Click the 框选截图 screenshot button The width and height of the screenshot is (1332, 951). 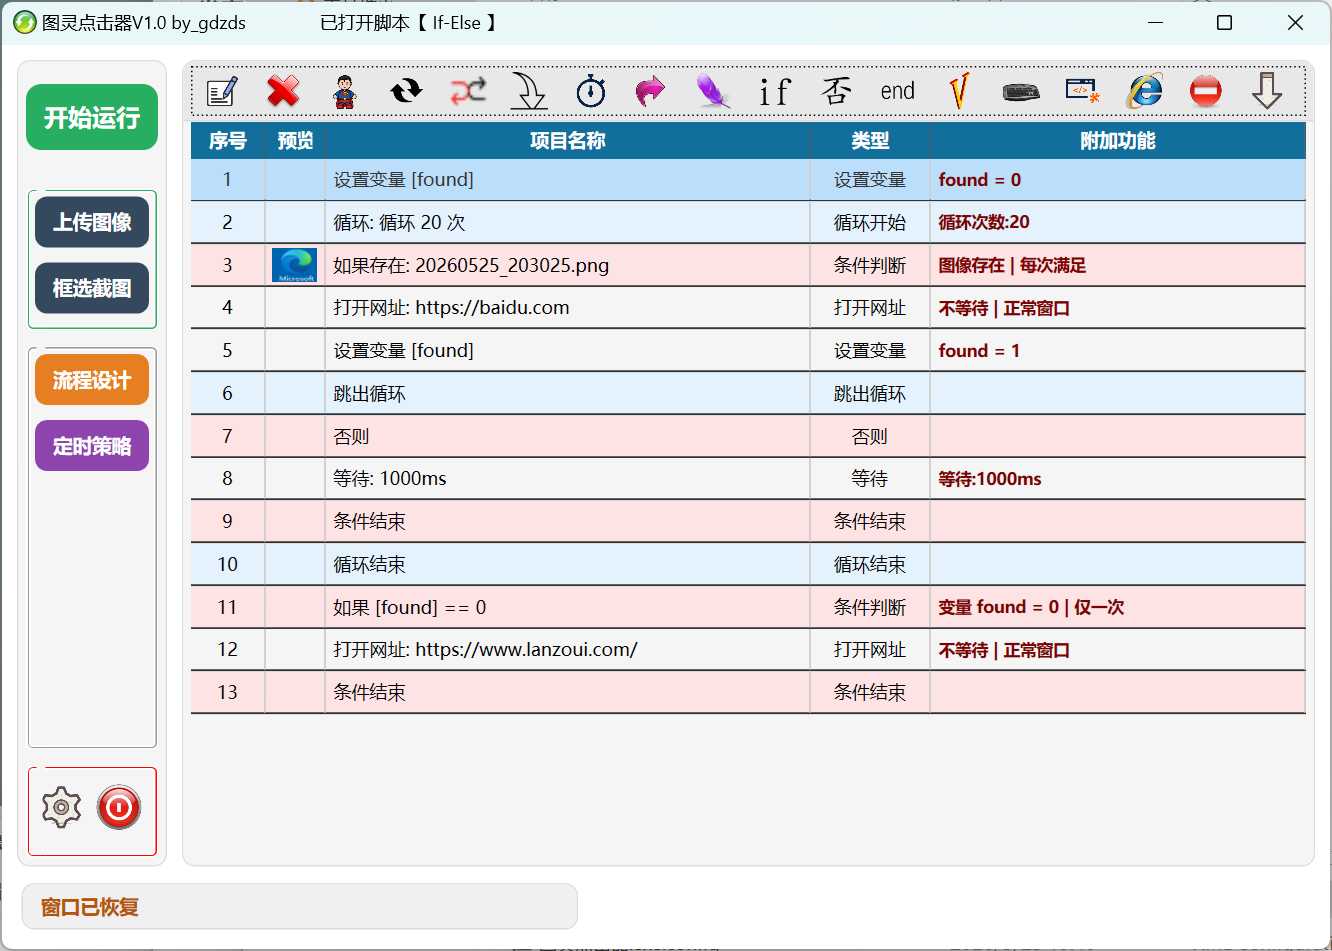pos(92,288)
